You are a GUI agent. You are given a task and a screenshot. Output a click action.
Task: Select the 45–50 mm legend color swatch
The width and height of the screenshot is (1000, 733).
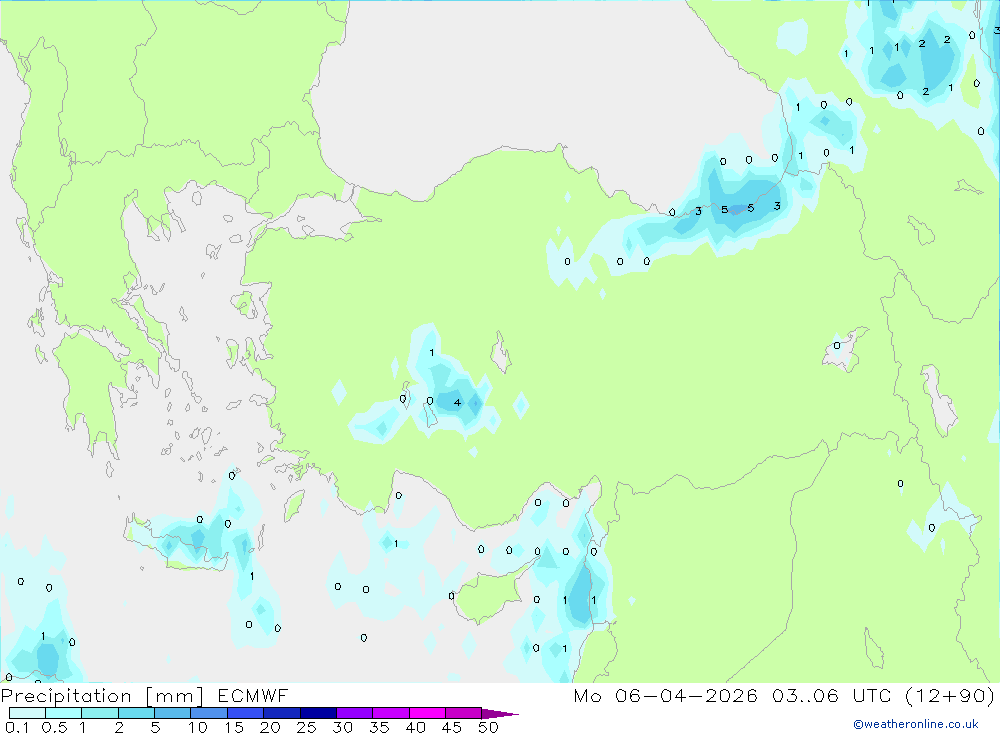[x=464, y=713]
